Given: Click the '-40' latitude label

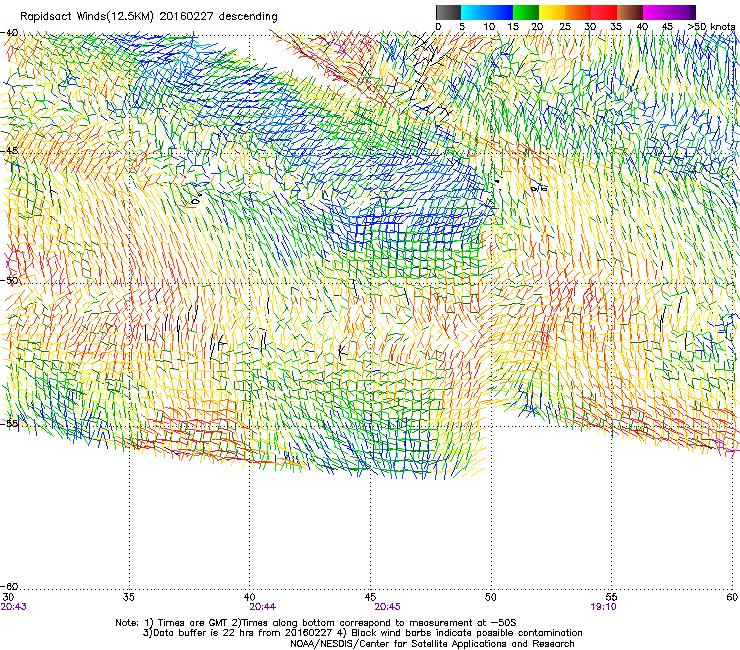Looking at the screenshot, I should [x=9, y=33].
